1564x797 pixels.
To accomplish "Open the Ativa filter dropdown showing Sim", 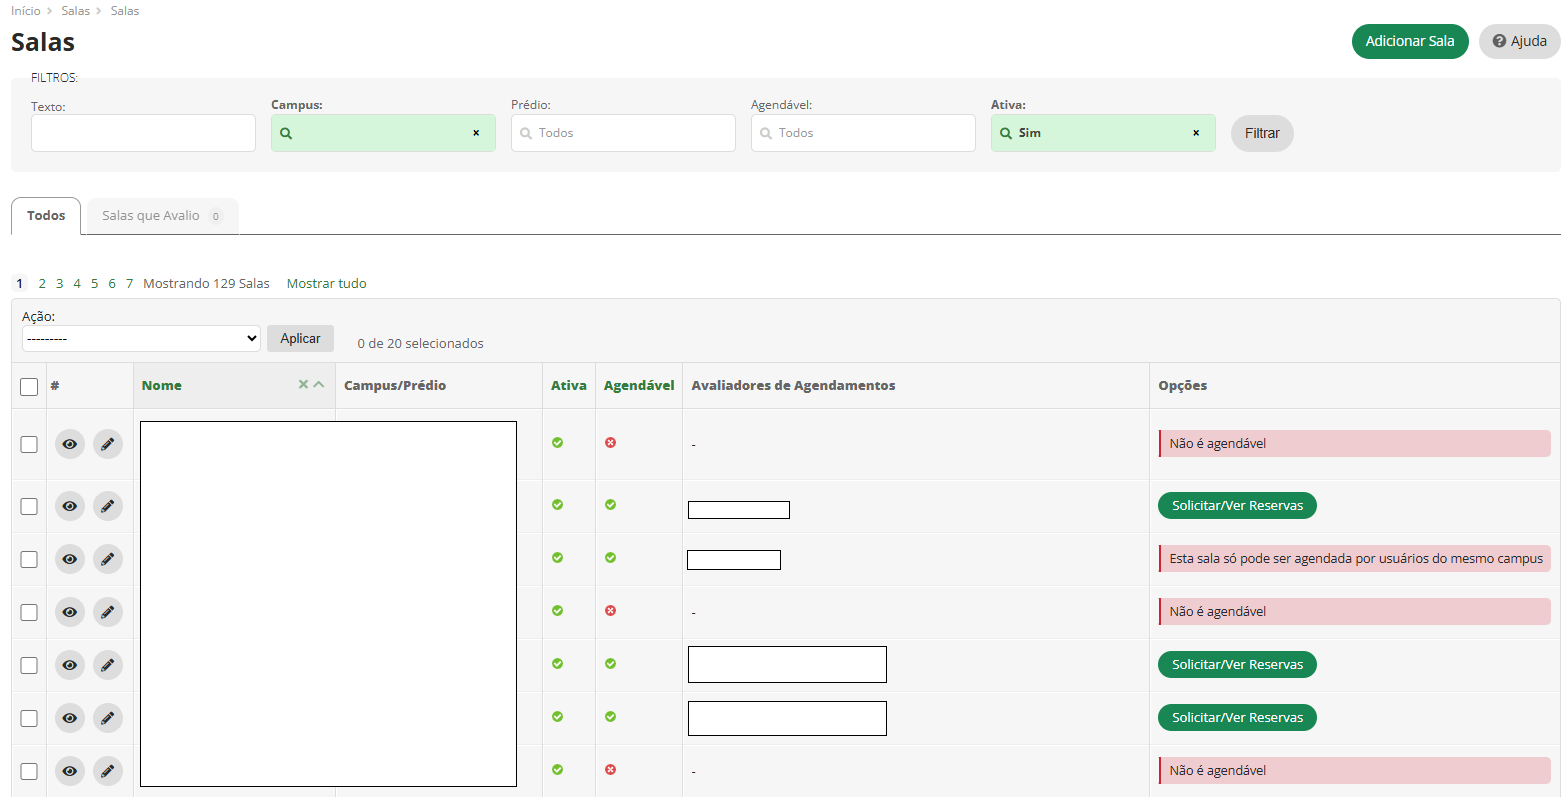I will point(1103,133).
